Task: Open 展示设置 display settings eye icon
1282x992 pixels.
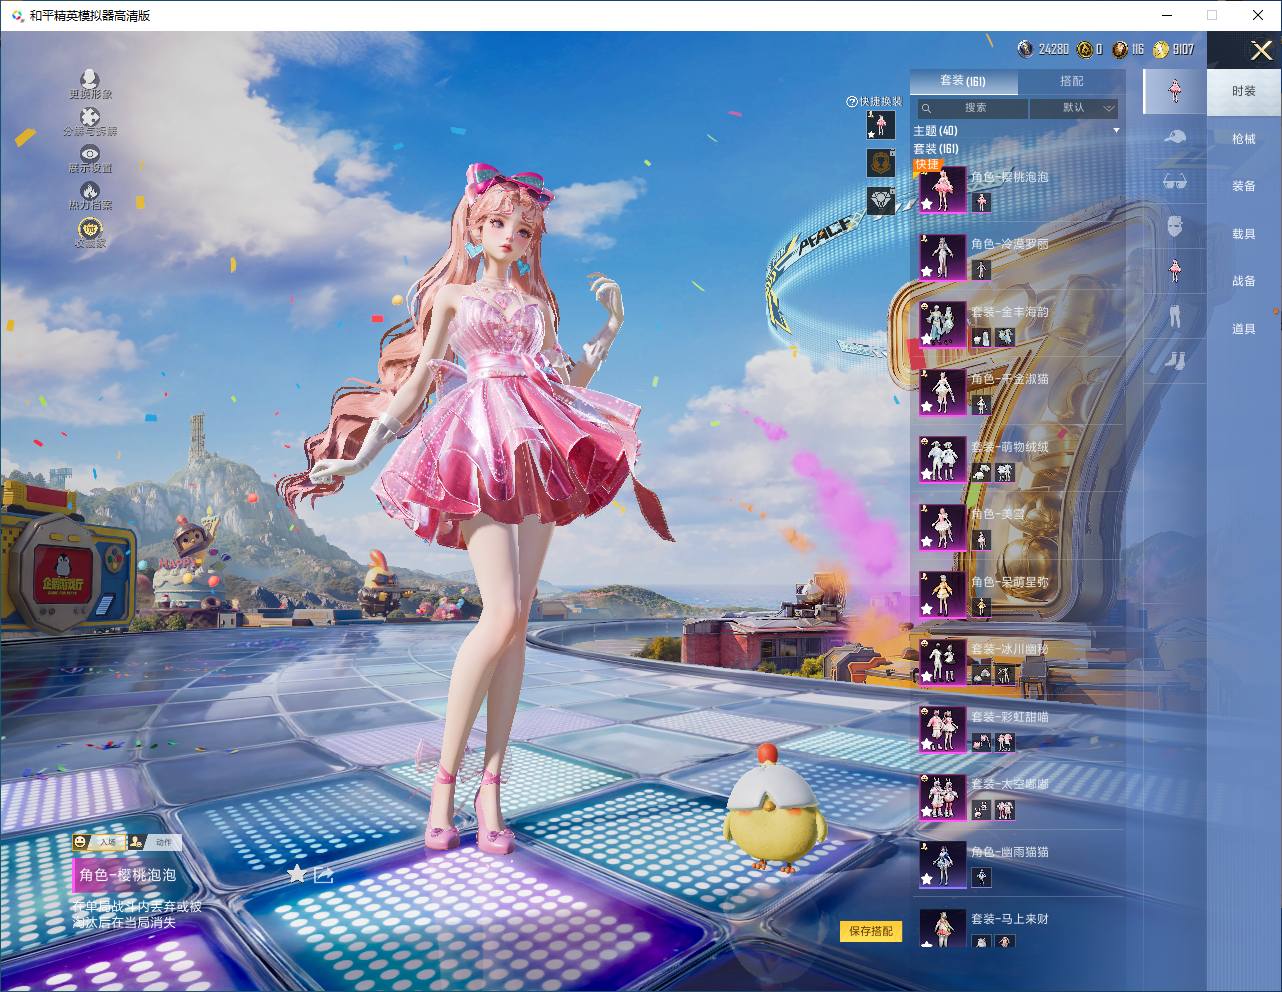Action: click(90, 153)
